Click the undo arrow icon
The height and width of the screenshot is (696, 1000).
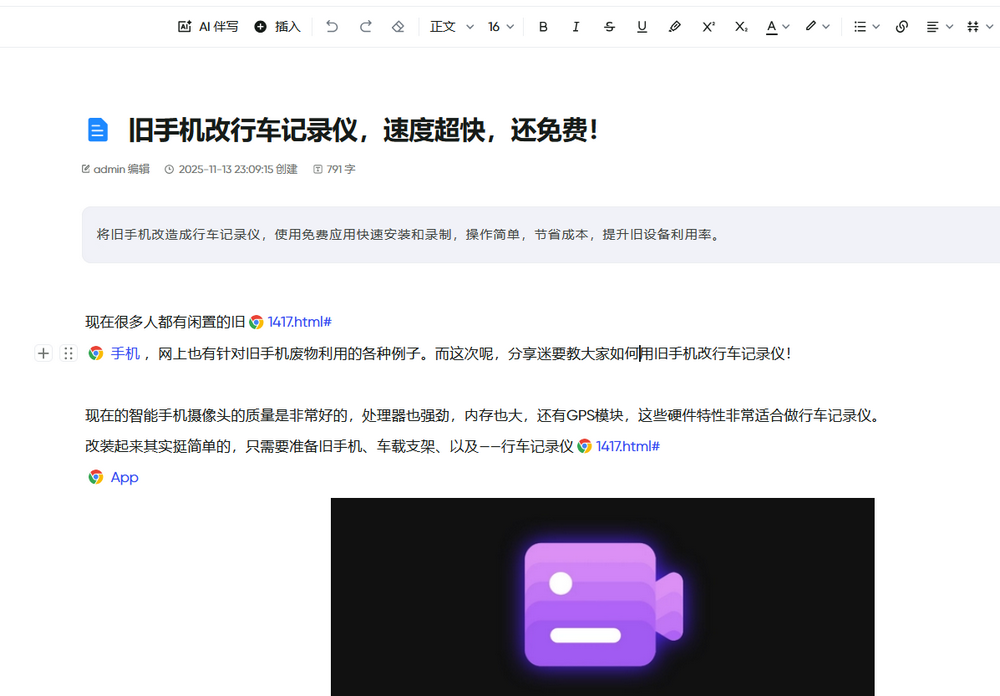pos(332,27)
